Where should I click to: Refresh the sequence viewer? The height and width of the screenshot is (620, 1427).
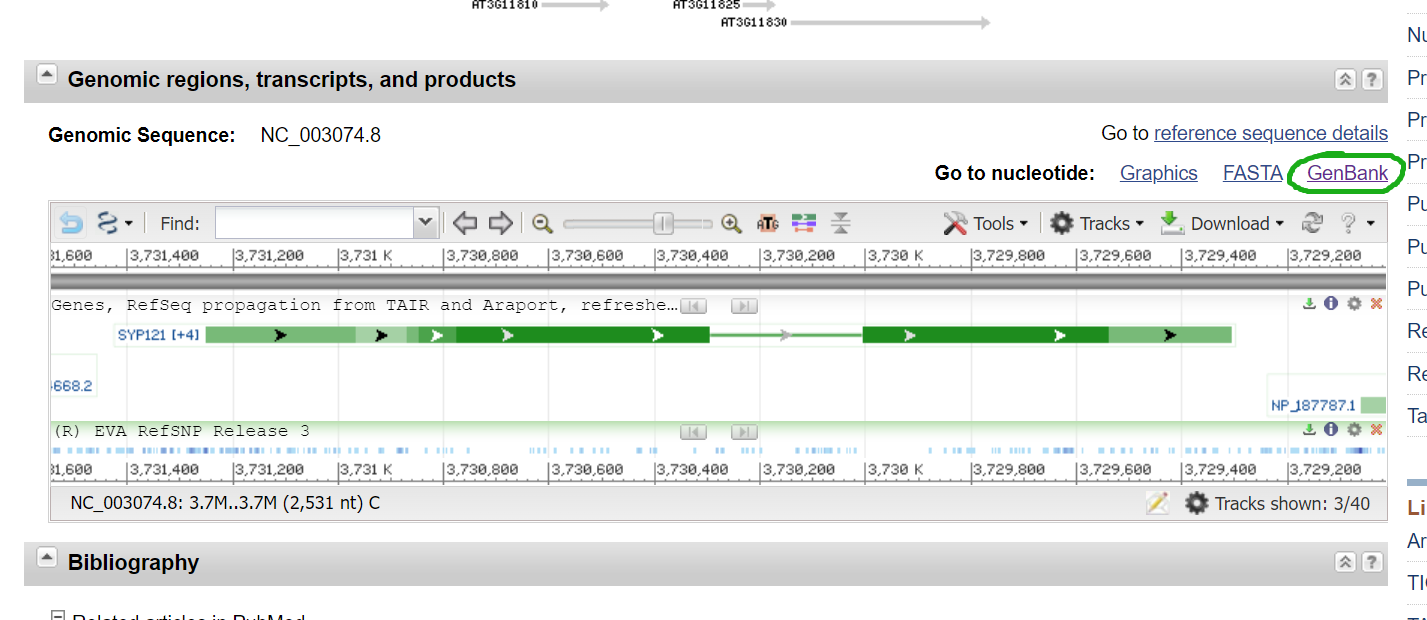pyautogui.click(x=1312, y=223)
